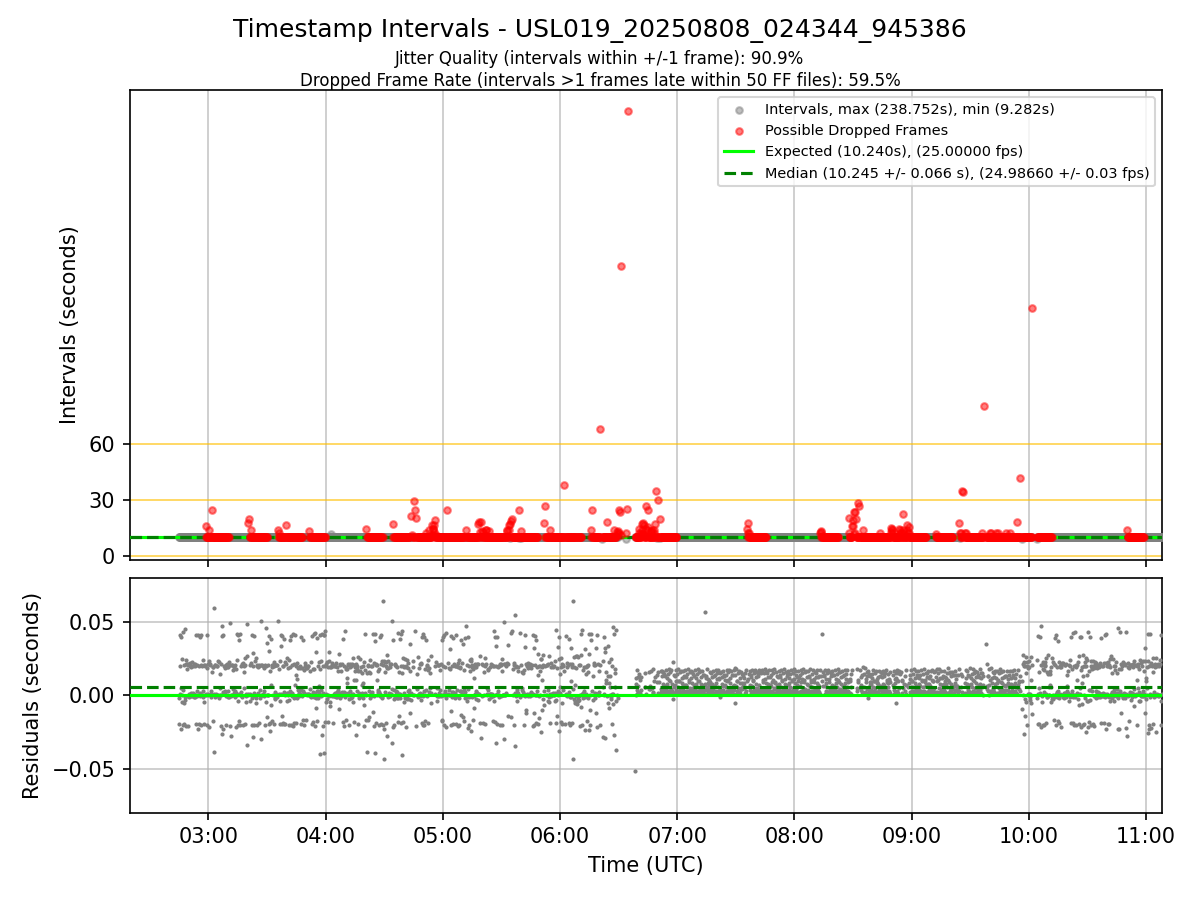This screenshot has width=1200, height=900.
Task: Click the 09:00 x-axis tick label
Action: coord(912,836)
